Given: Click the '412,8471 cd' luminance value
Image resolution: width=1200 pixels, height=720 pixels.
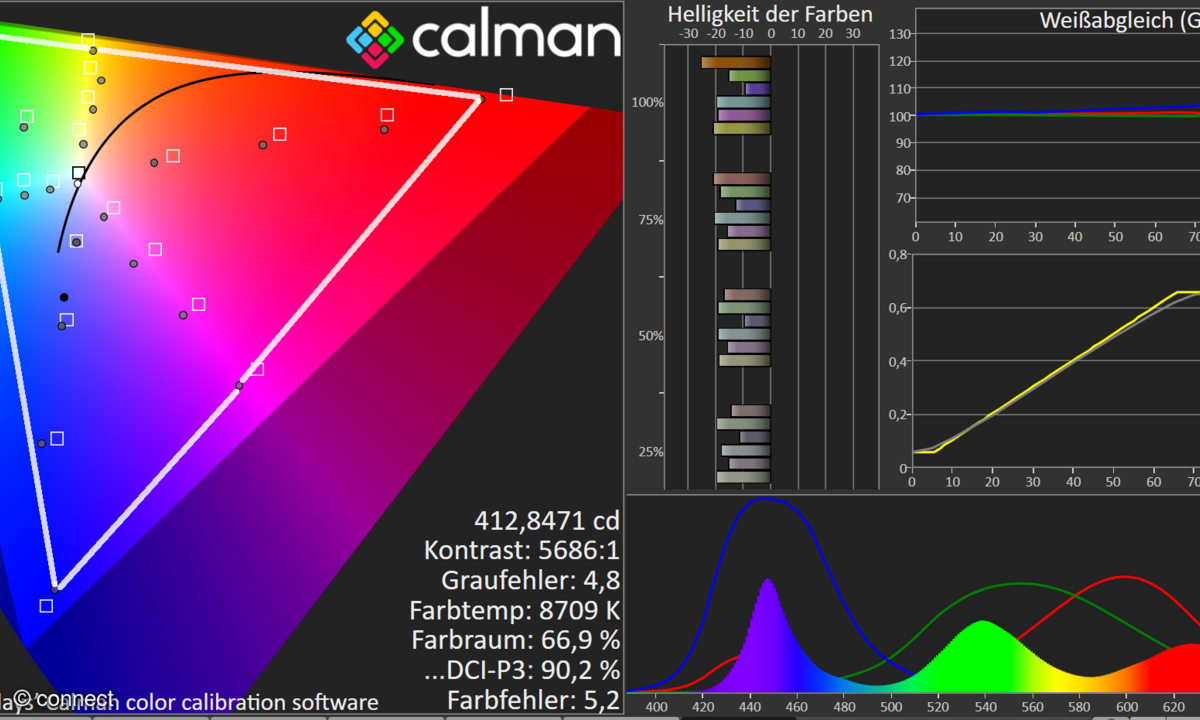Looking at the screenshot, I should 546,521.
